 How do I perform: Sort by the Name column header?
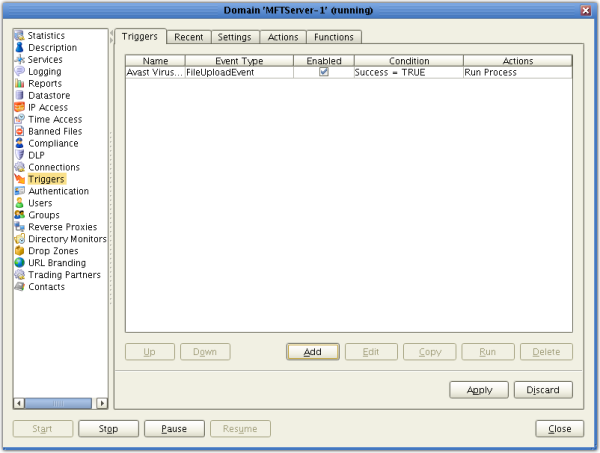155,61
